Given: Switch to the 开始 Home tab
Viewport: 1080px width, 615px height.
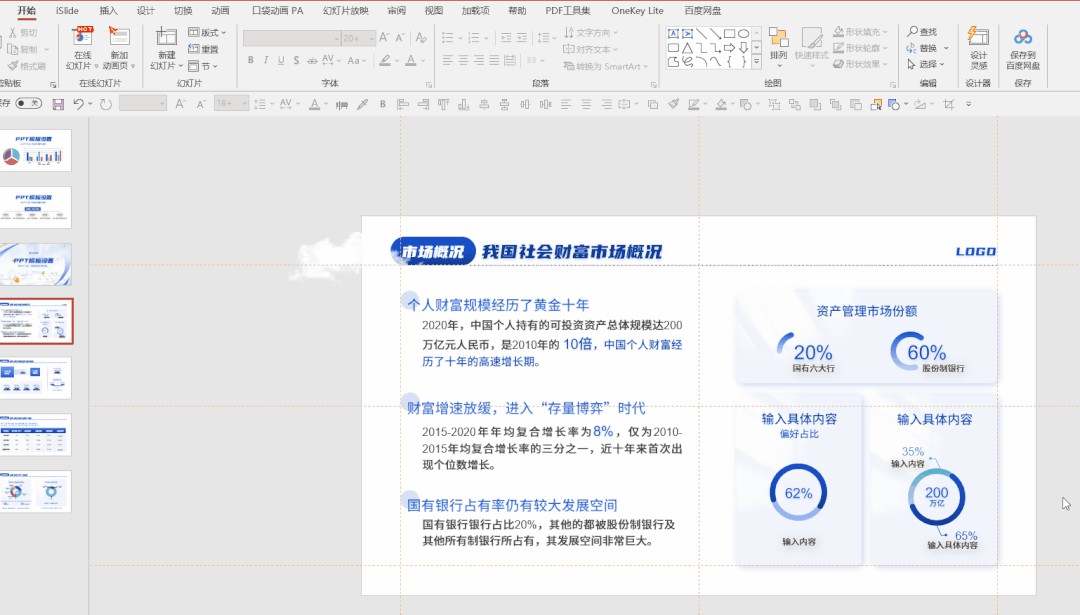Looking at the screenshot, I should 27,10.
